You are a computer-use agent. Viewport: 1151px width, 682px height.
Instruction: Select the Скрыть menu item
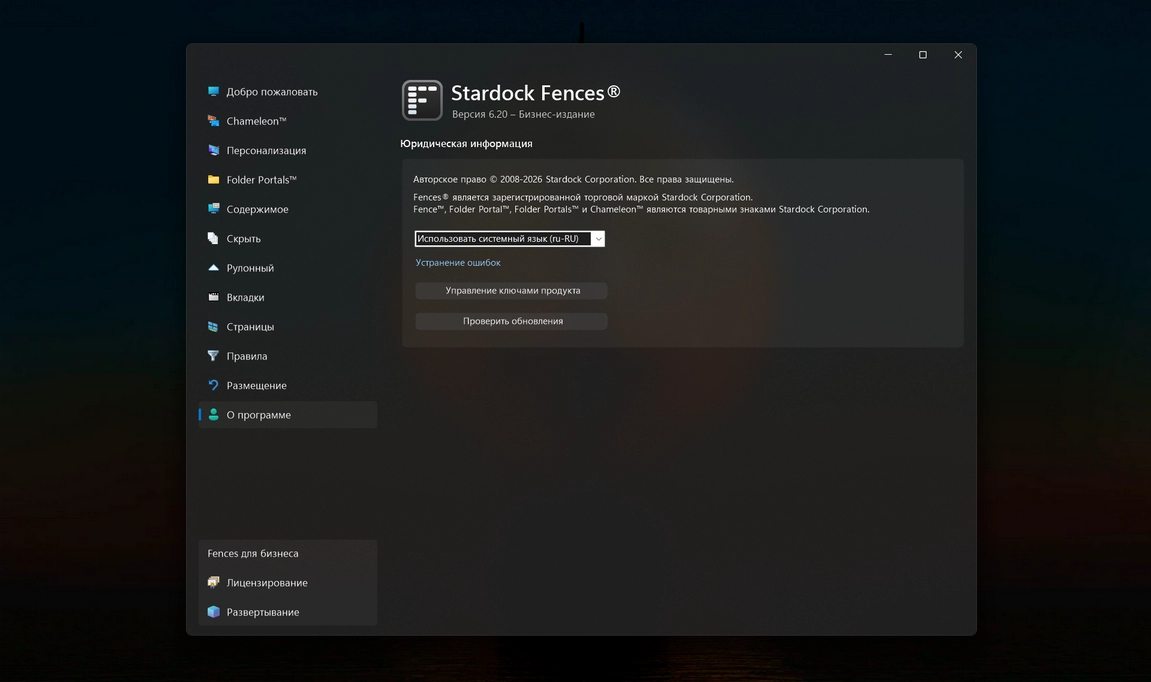tap(288, 239)
